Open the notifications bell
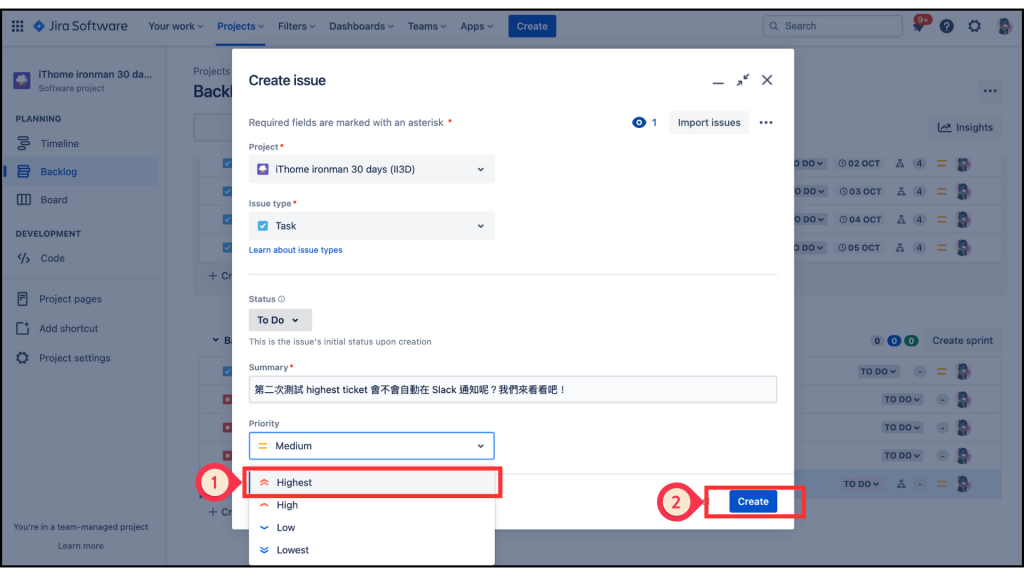The height and width of the screenshot is (576, 1024). pos(919,26)
